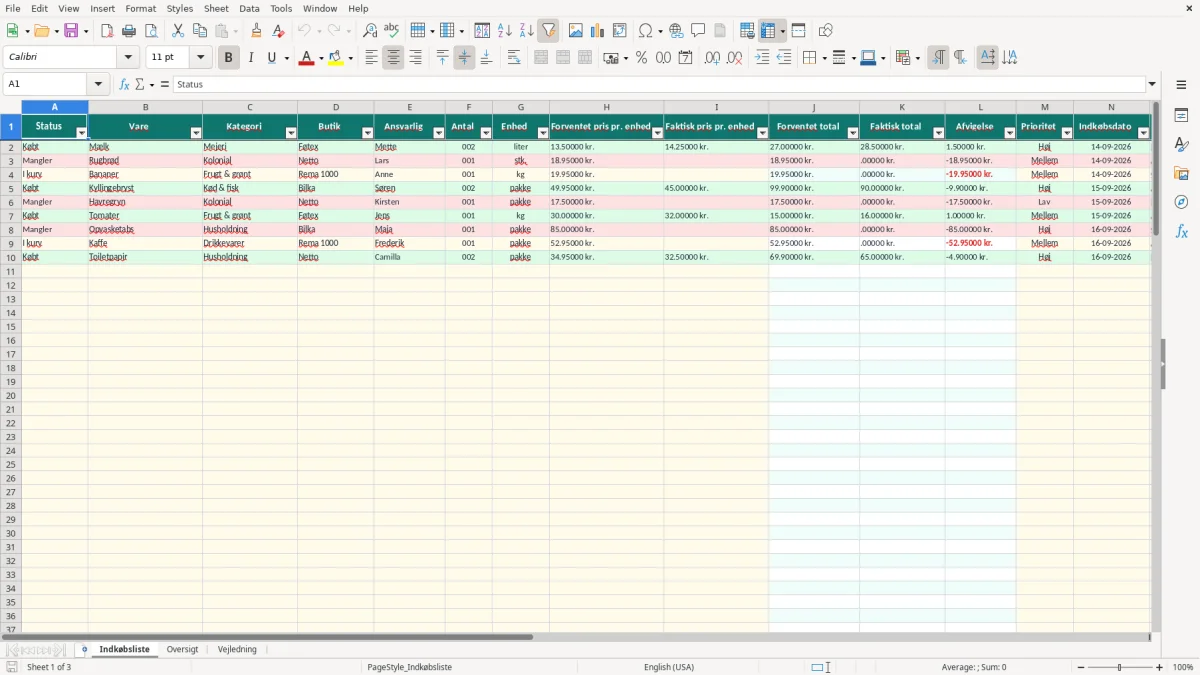Click the Save document icon

point(71,31)
